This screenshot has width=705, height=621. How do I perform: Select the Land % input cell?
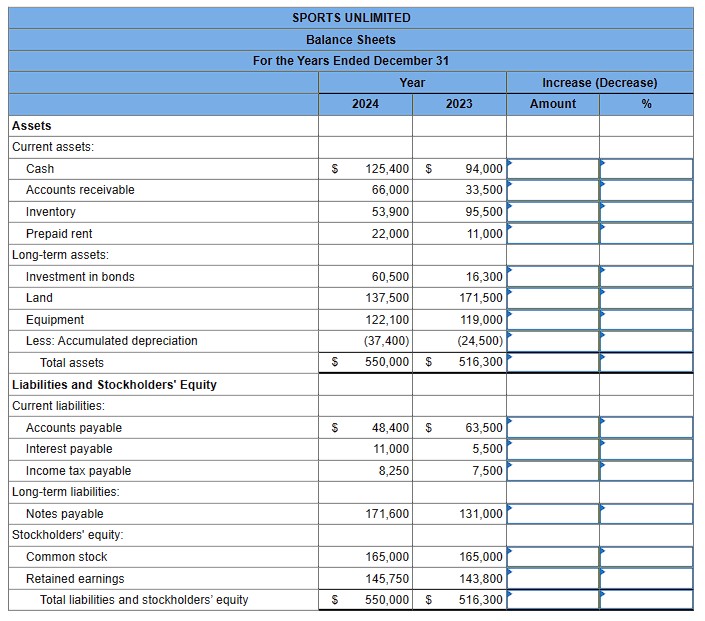[x=647, y=298]
